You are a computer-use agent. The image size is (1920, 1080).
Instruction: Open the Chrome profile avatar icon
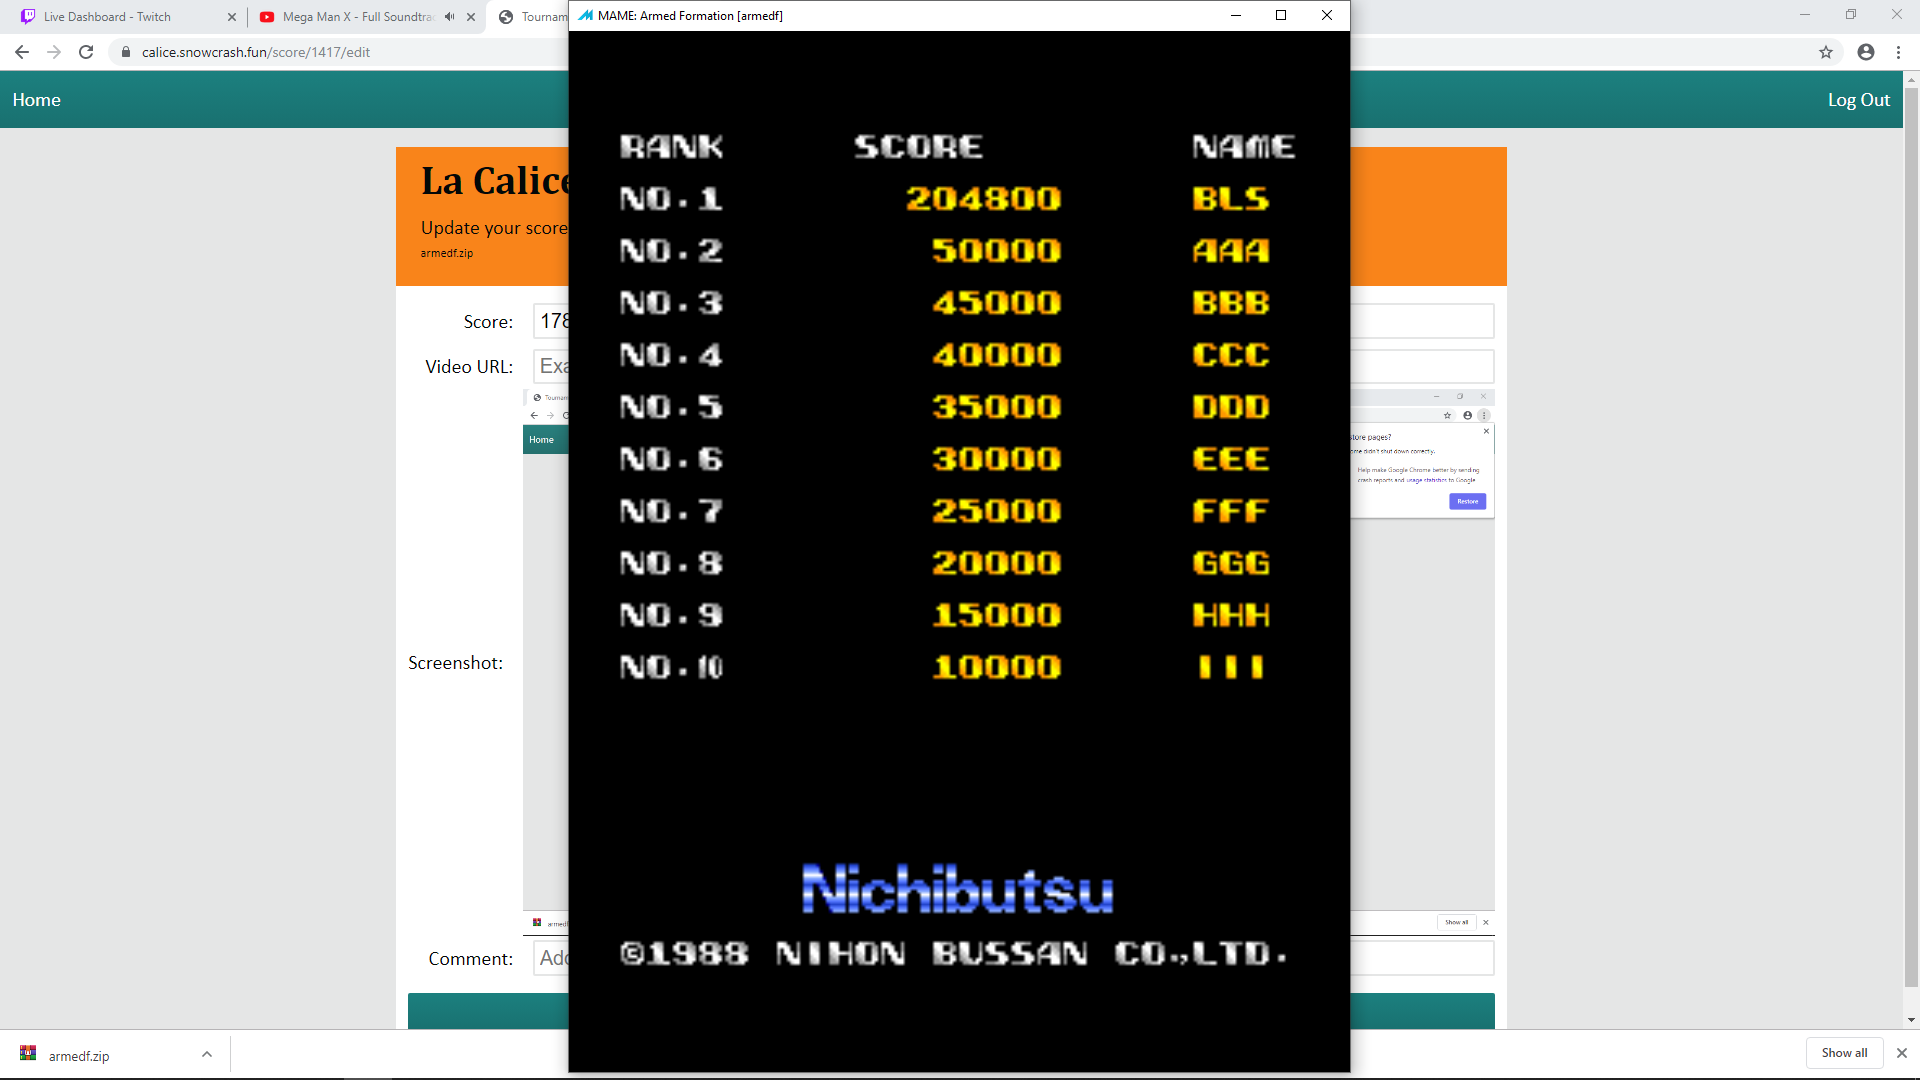point(1866,52)
